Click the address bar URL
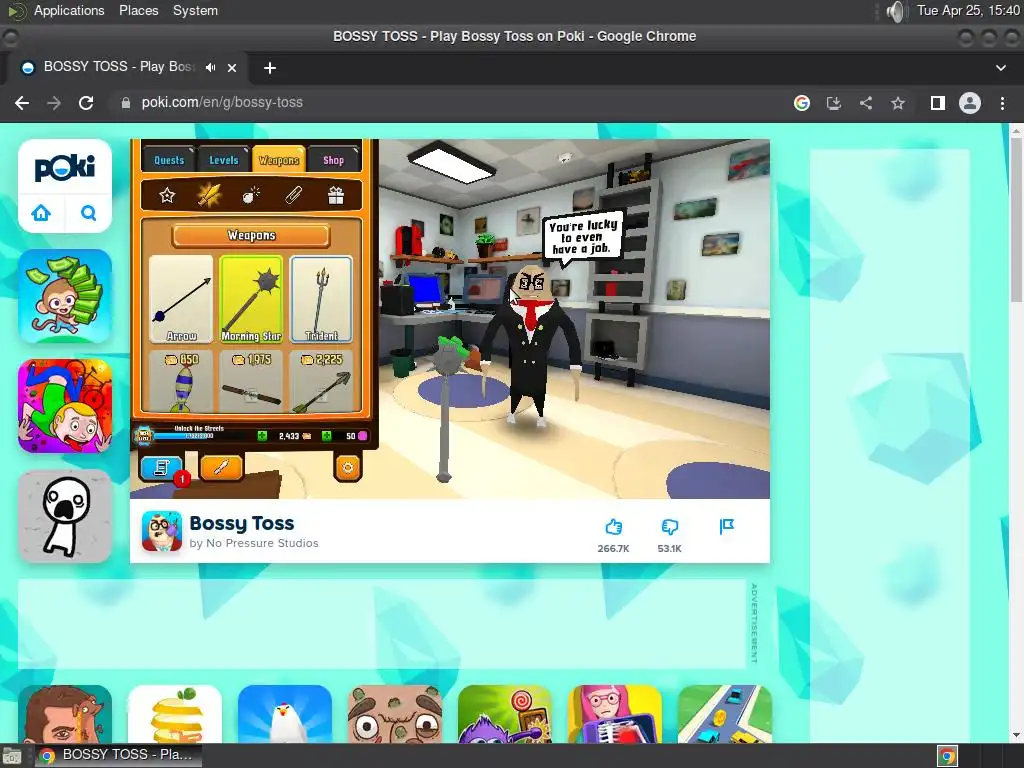The height and width of the screenshot is (768, 1024). pos(222,103)
